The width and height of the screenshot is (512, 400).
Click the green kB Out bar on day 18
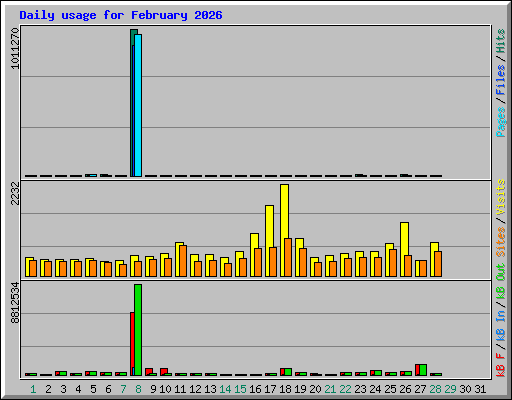tap(288, 372)
